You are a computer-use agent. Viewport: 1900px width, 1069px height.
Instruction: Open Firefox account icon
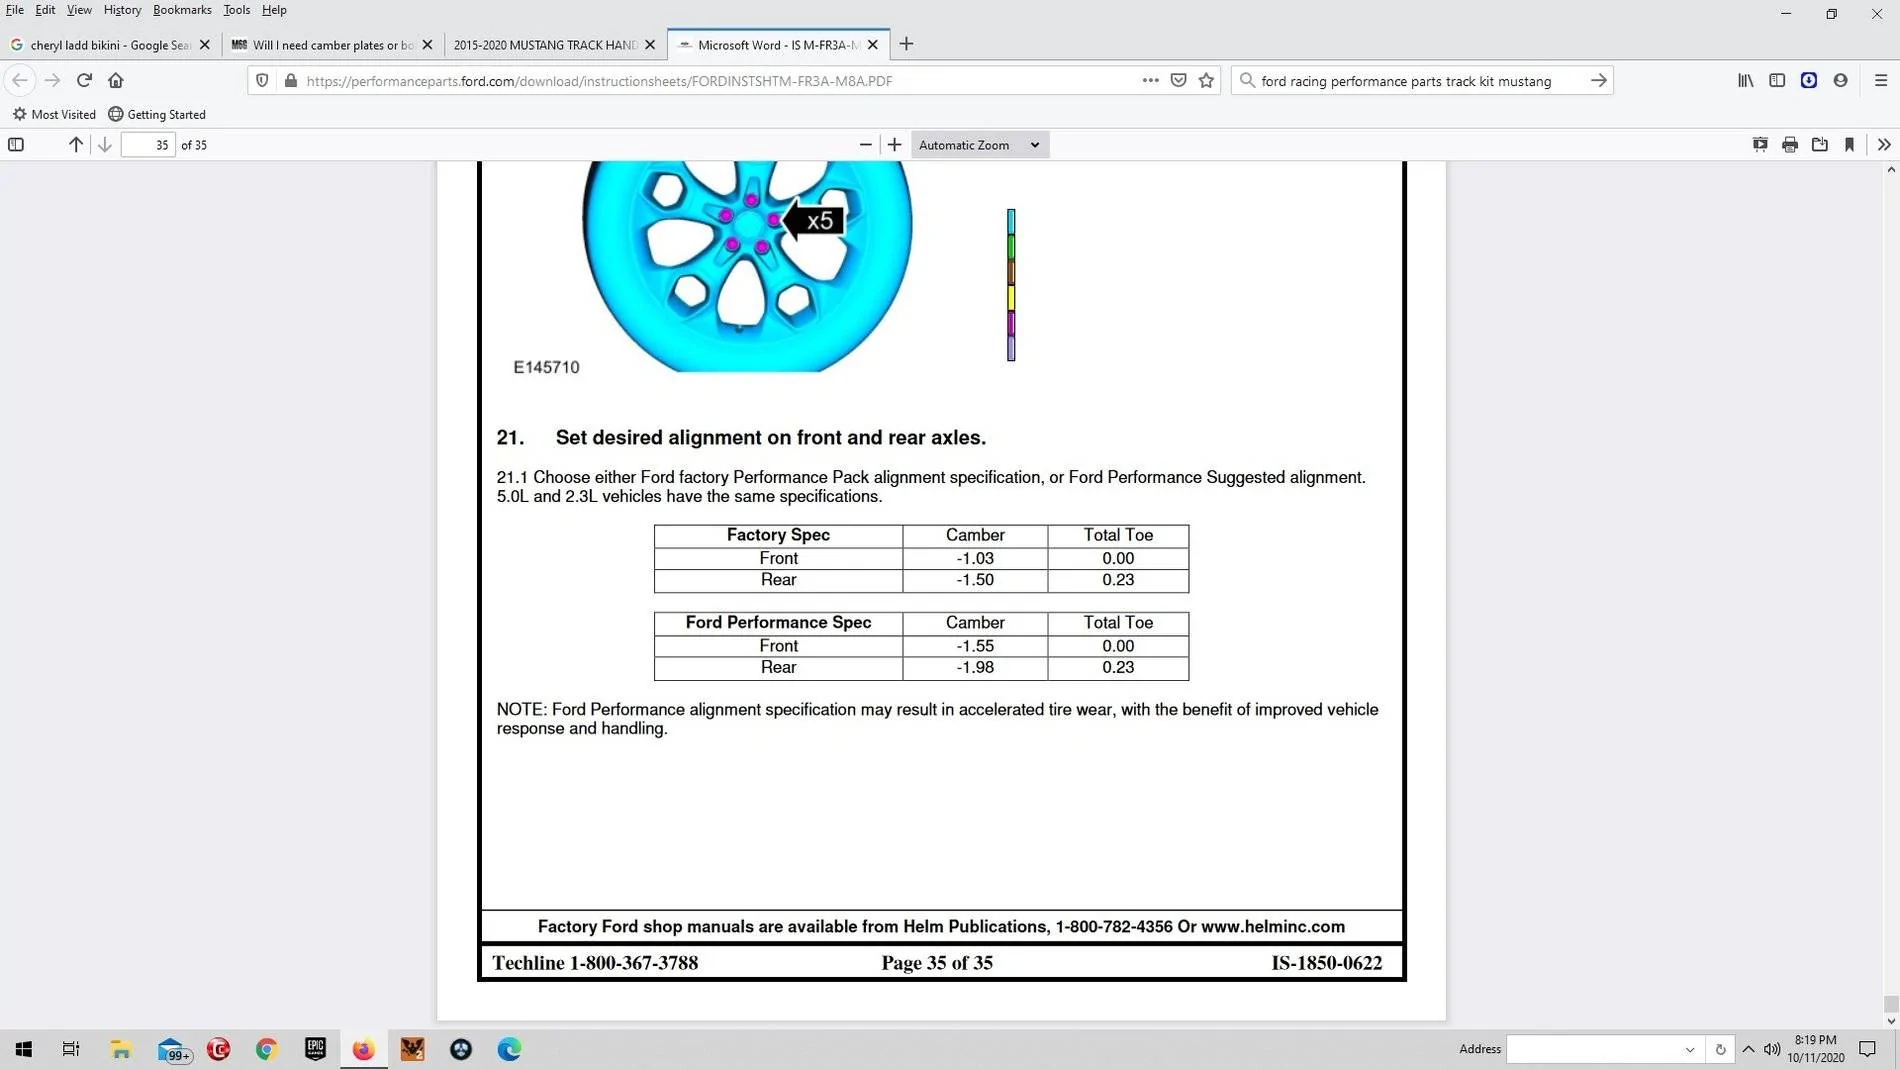[x=1840, y=80]
